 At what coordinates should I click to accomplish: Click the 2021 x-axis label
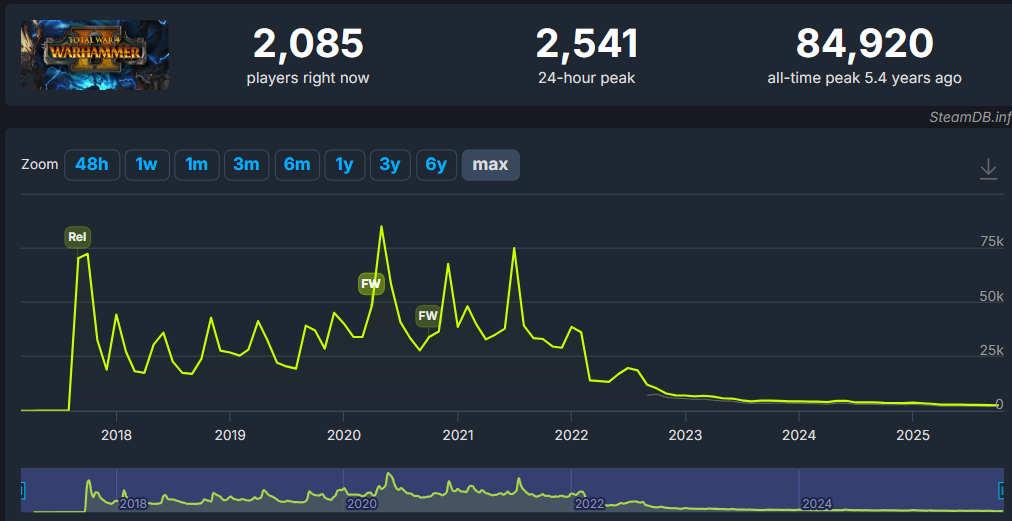458,434
